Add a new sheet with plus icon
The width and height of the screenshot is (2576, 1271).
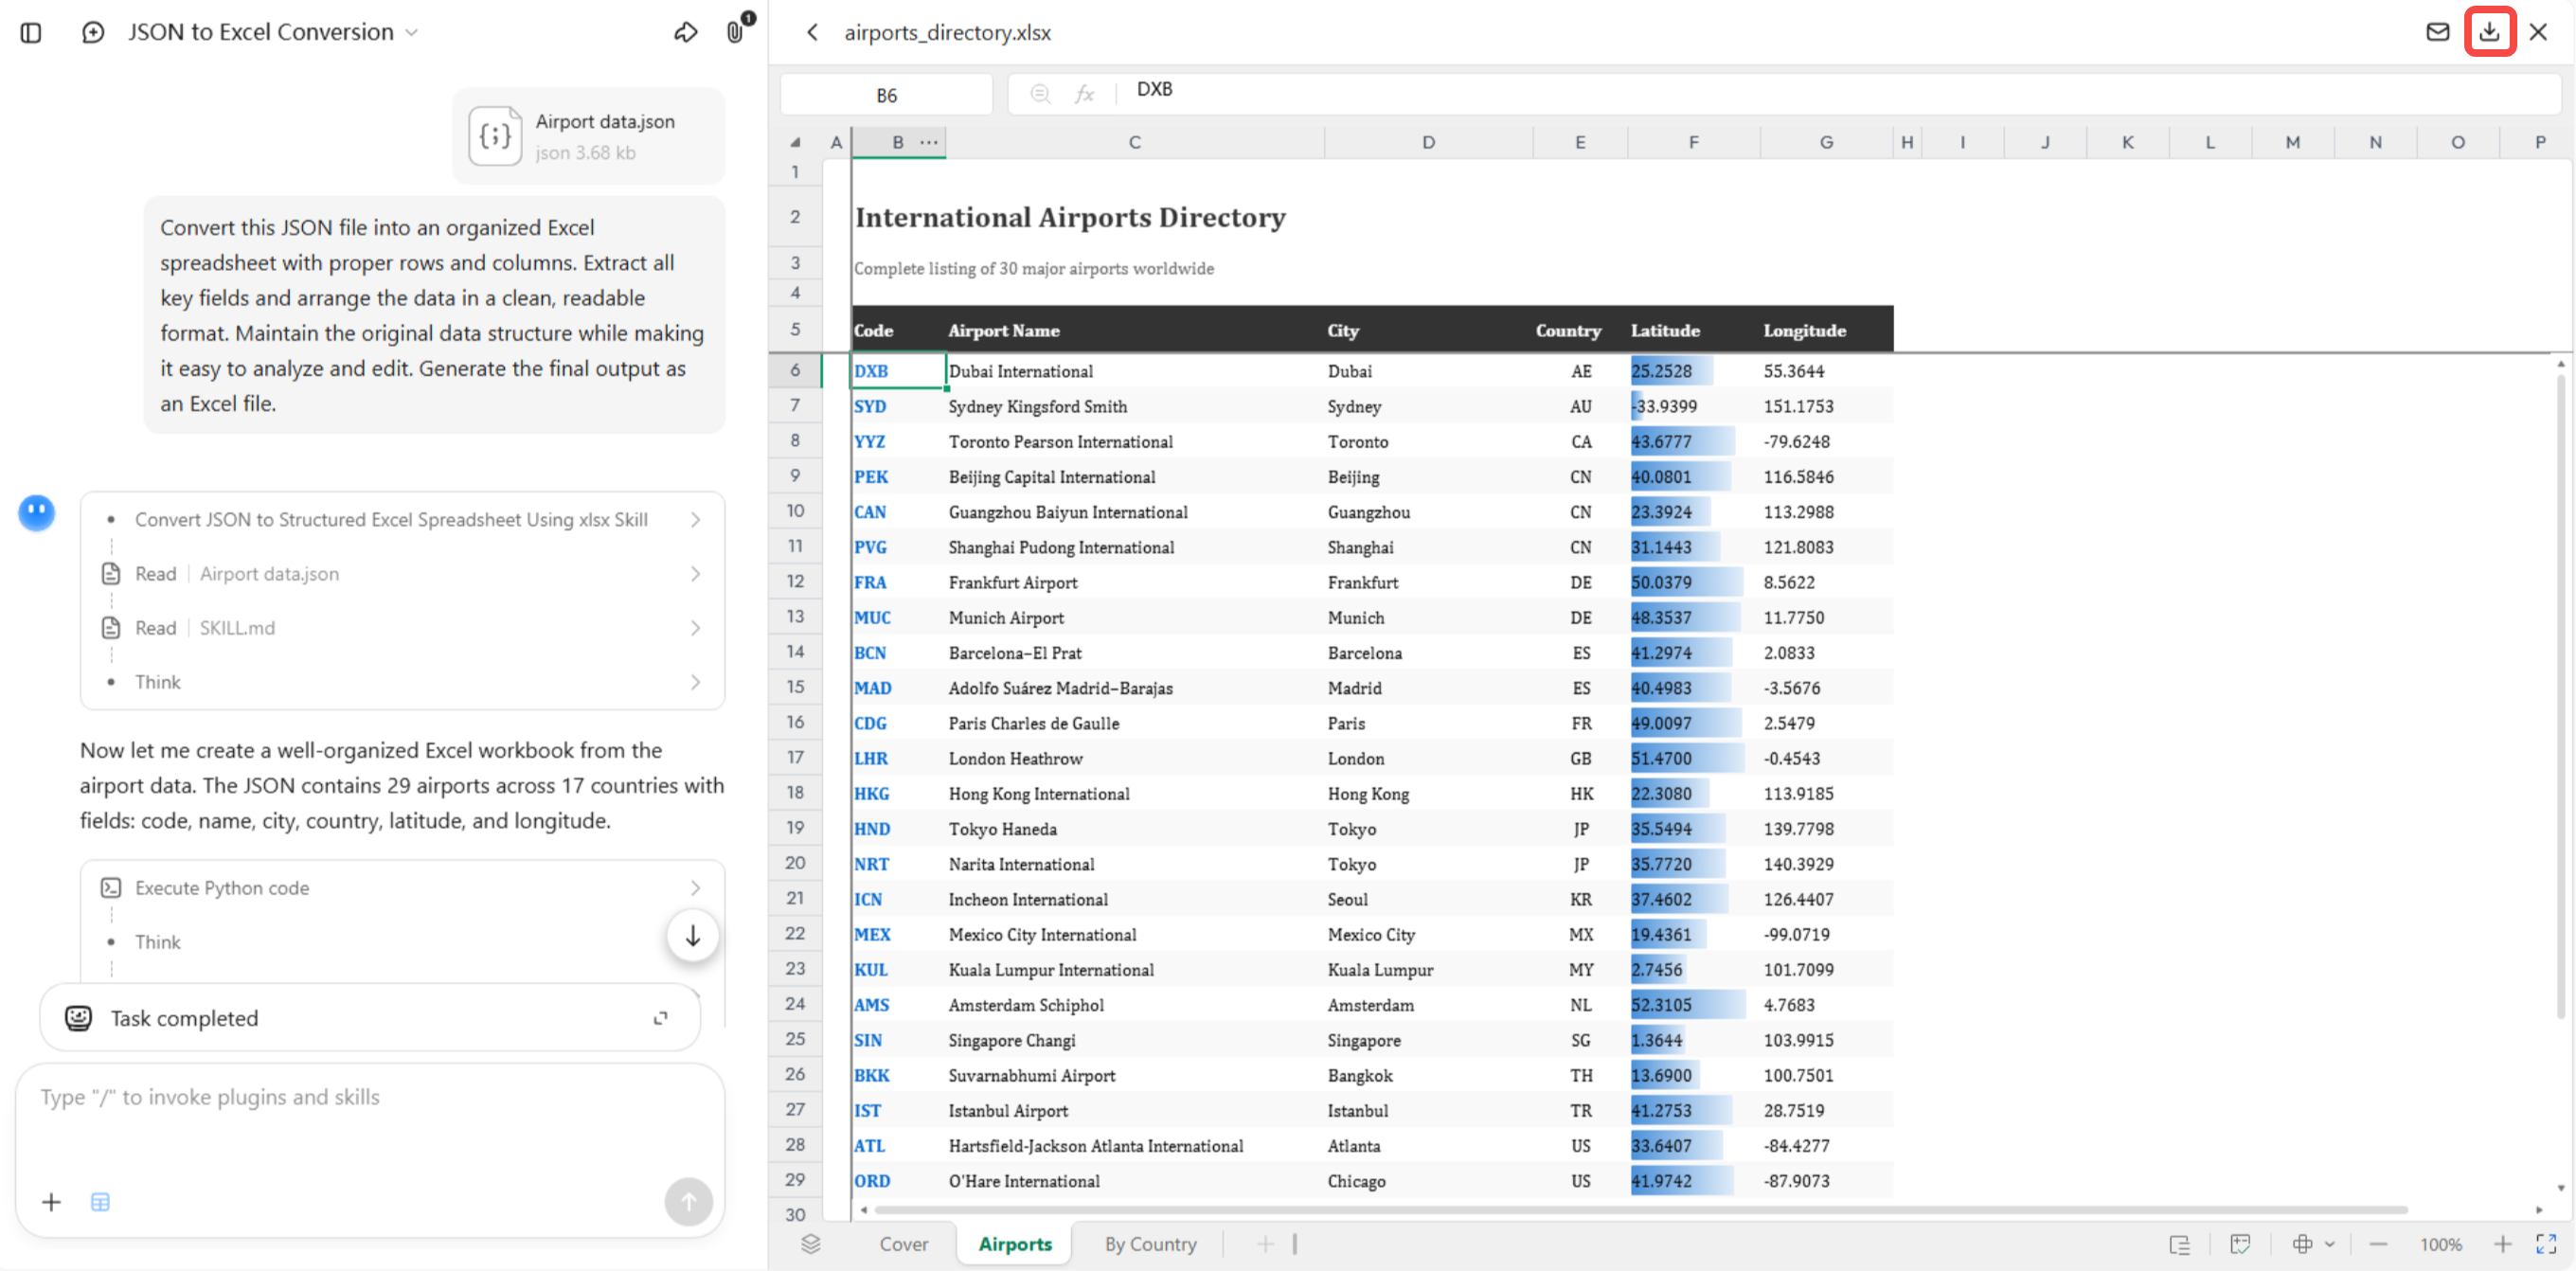1265,1243
